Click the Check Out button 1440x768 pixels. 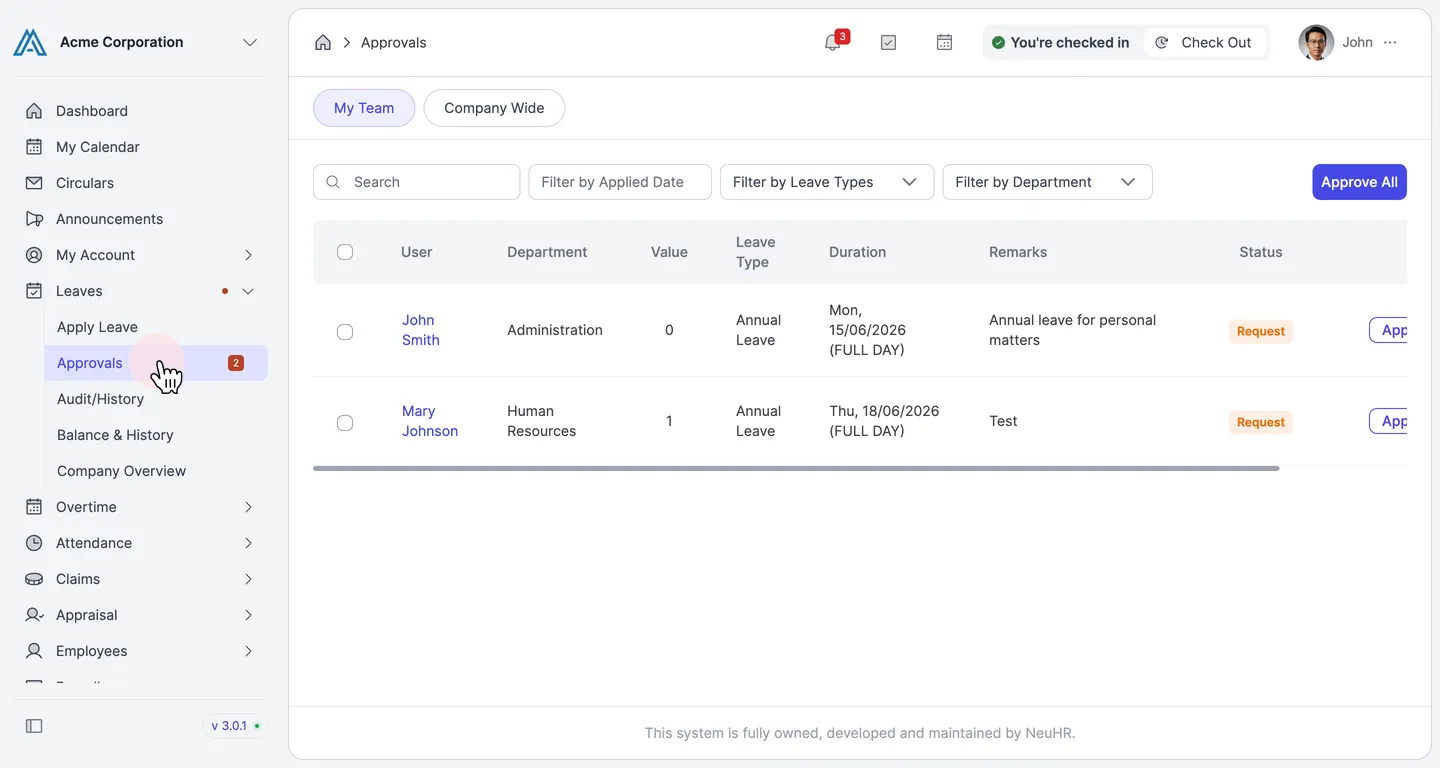pos(1205,42)
